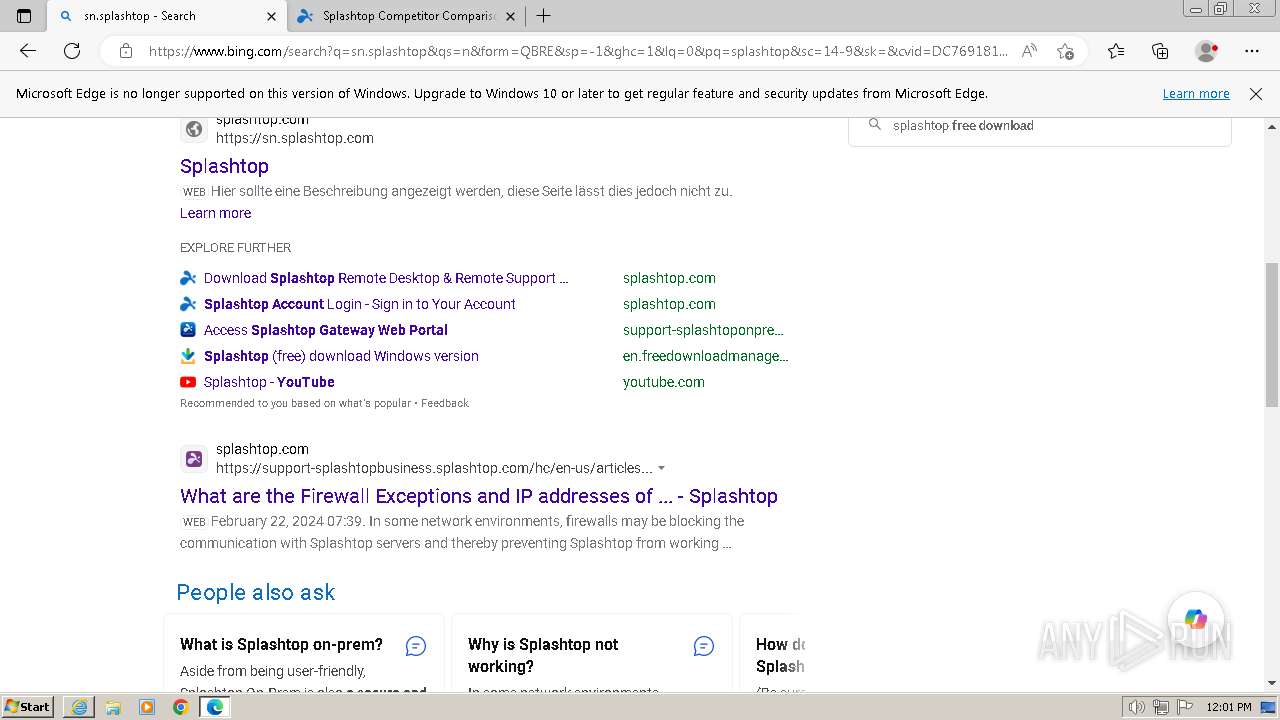The height and width of the screenshot is (720, 1280).
Task: Click the browser Back arrow
Action: [x=28, y=51]
